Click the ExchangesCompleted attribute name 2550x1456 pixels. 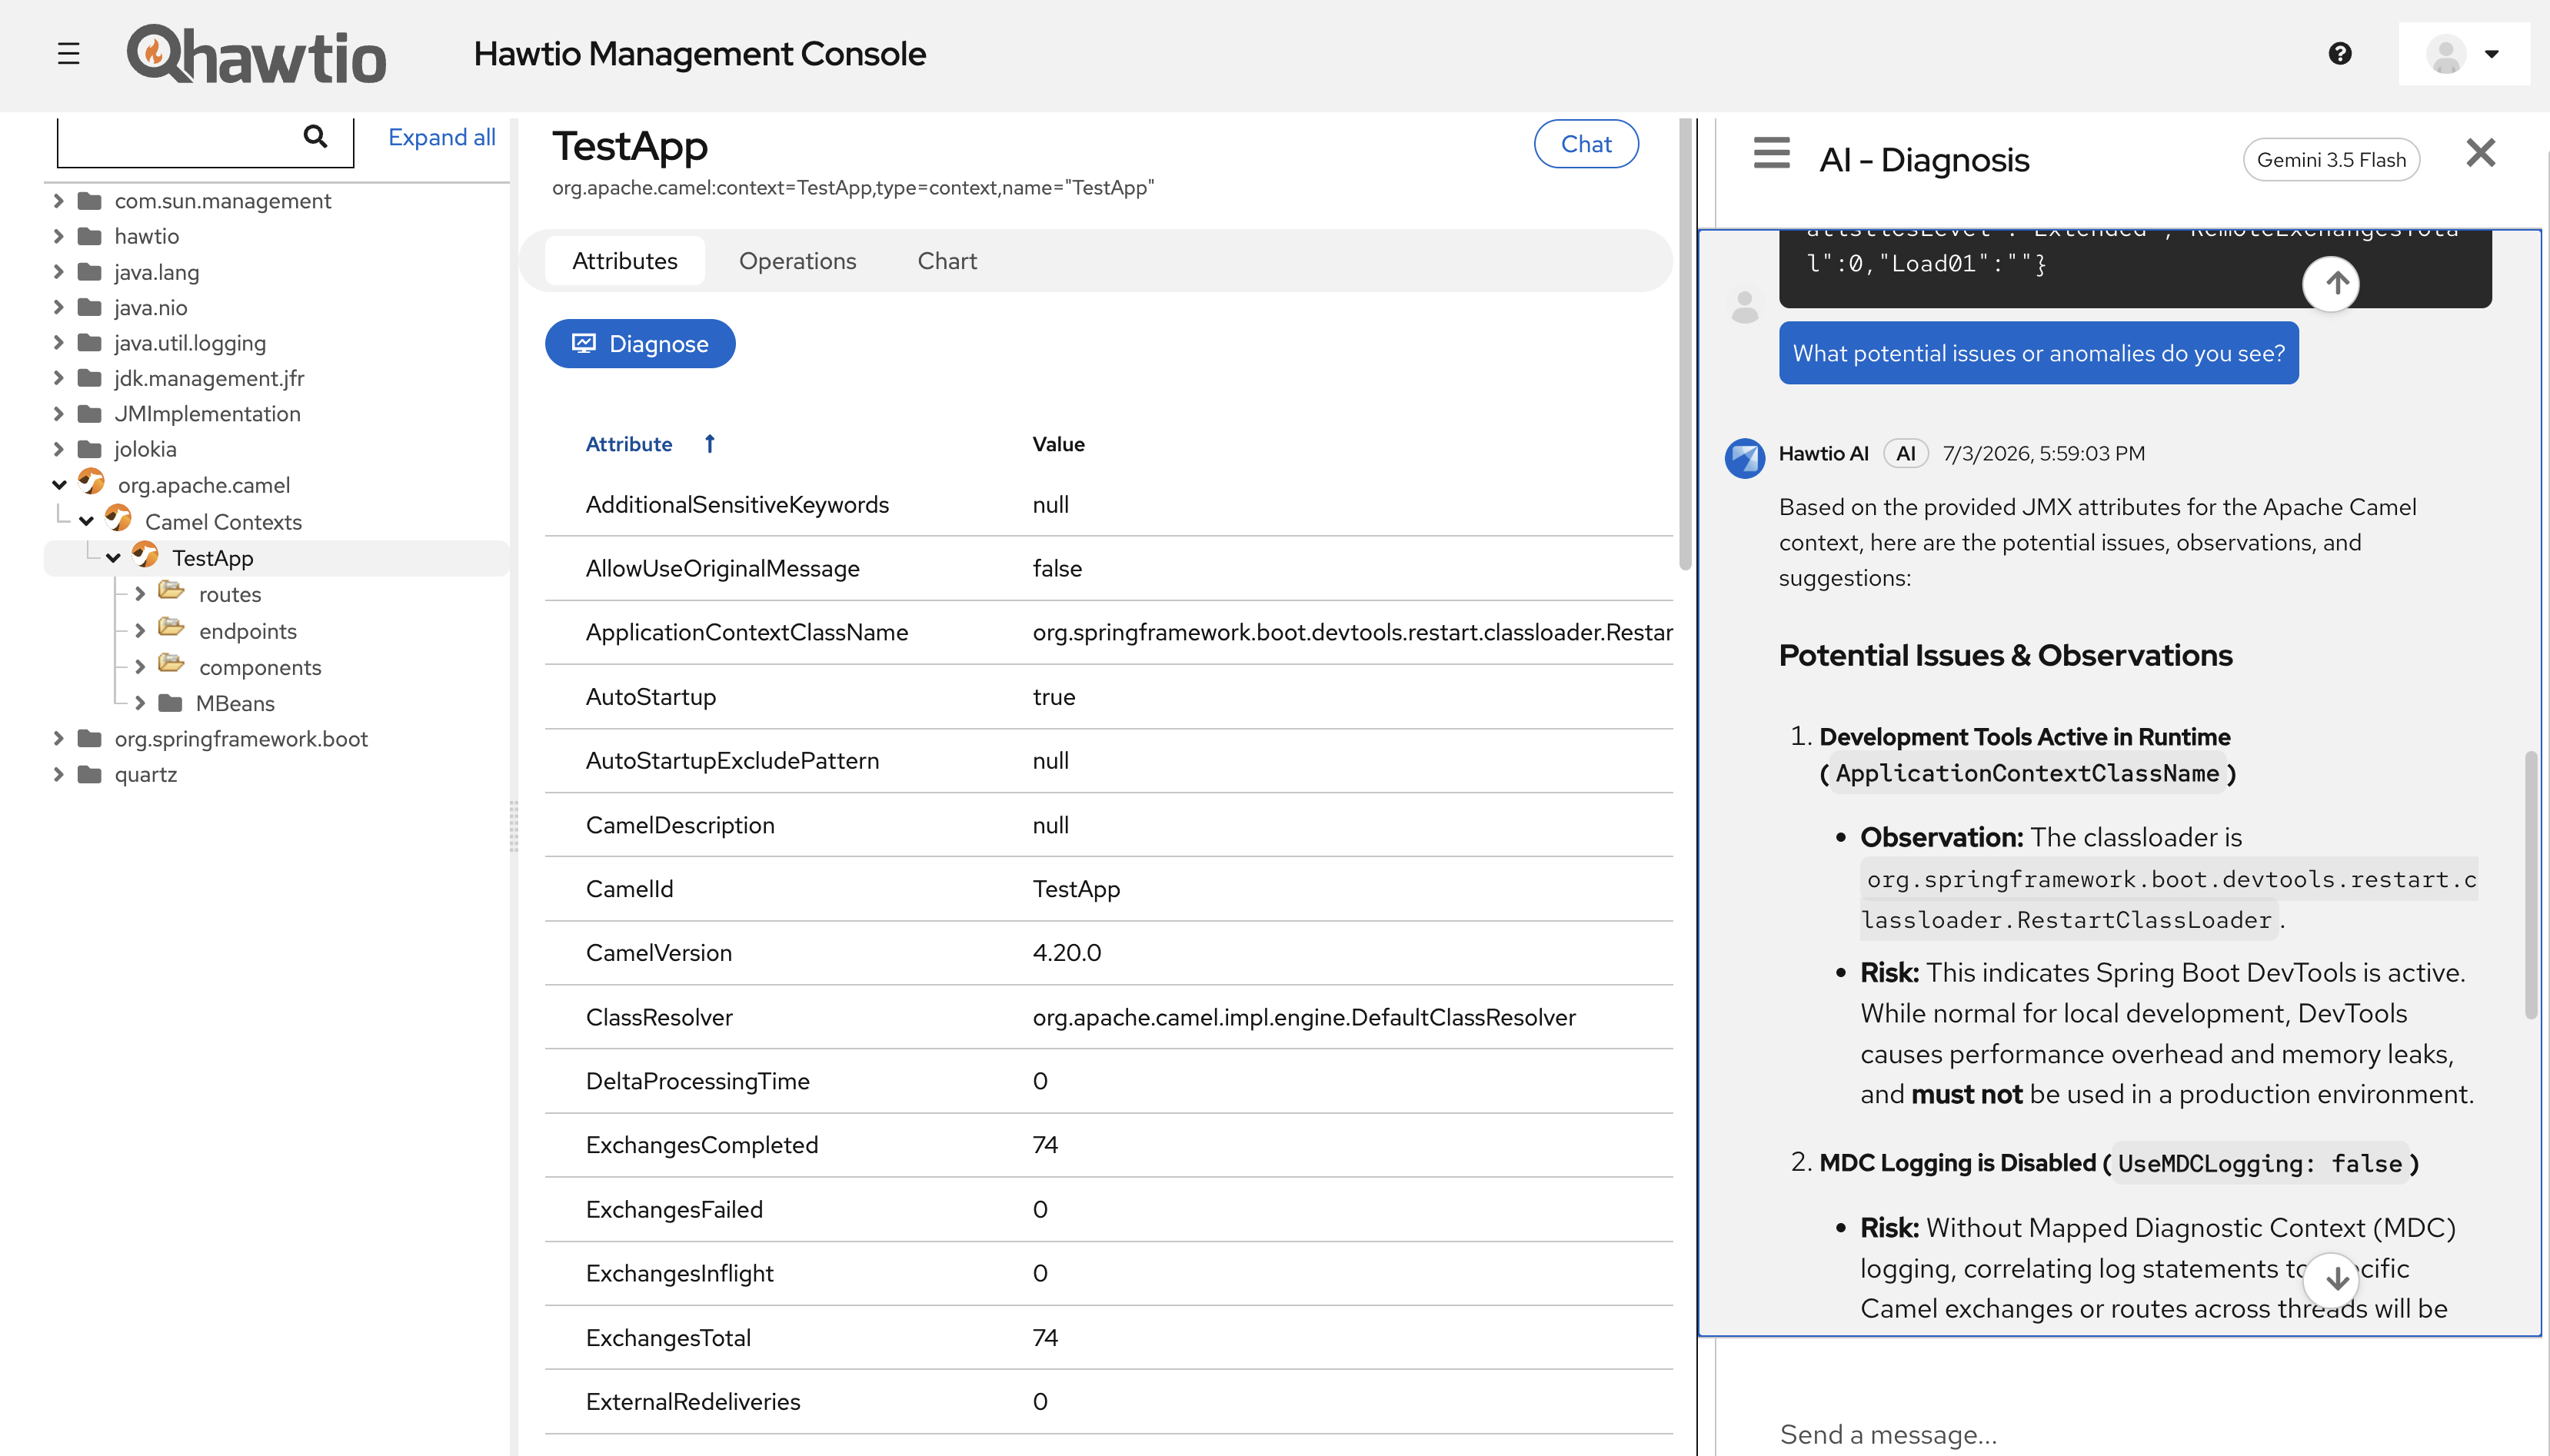[702, 1145]
